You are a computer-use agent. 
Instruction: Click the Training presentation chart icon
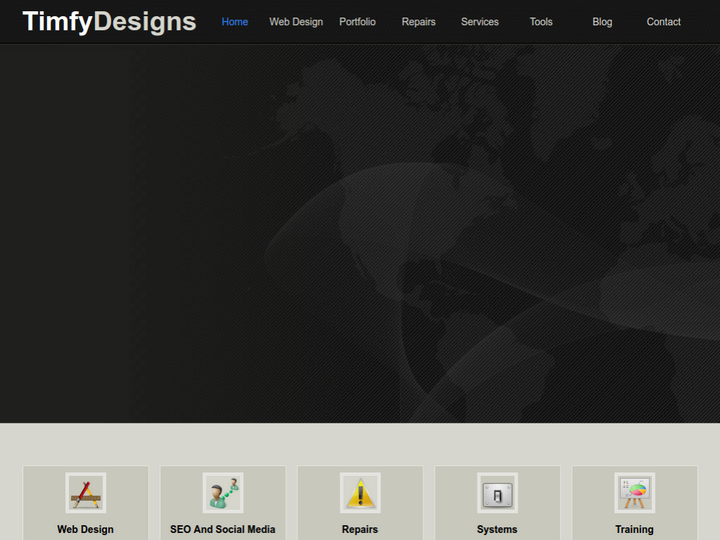pyautogui.click(x=635, y=493)
